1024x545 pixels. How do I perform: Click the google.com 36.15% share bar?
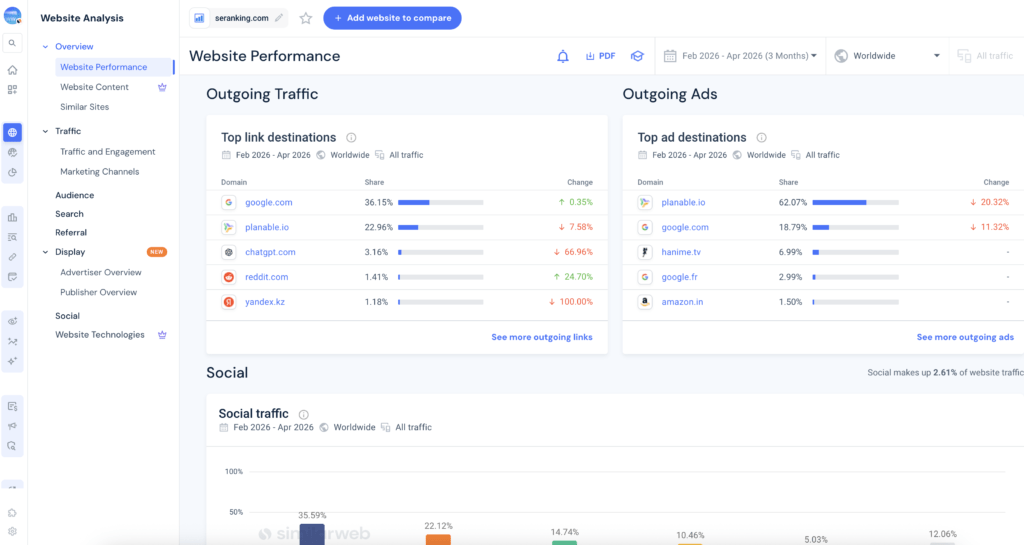(x=441, y=202)
